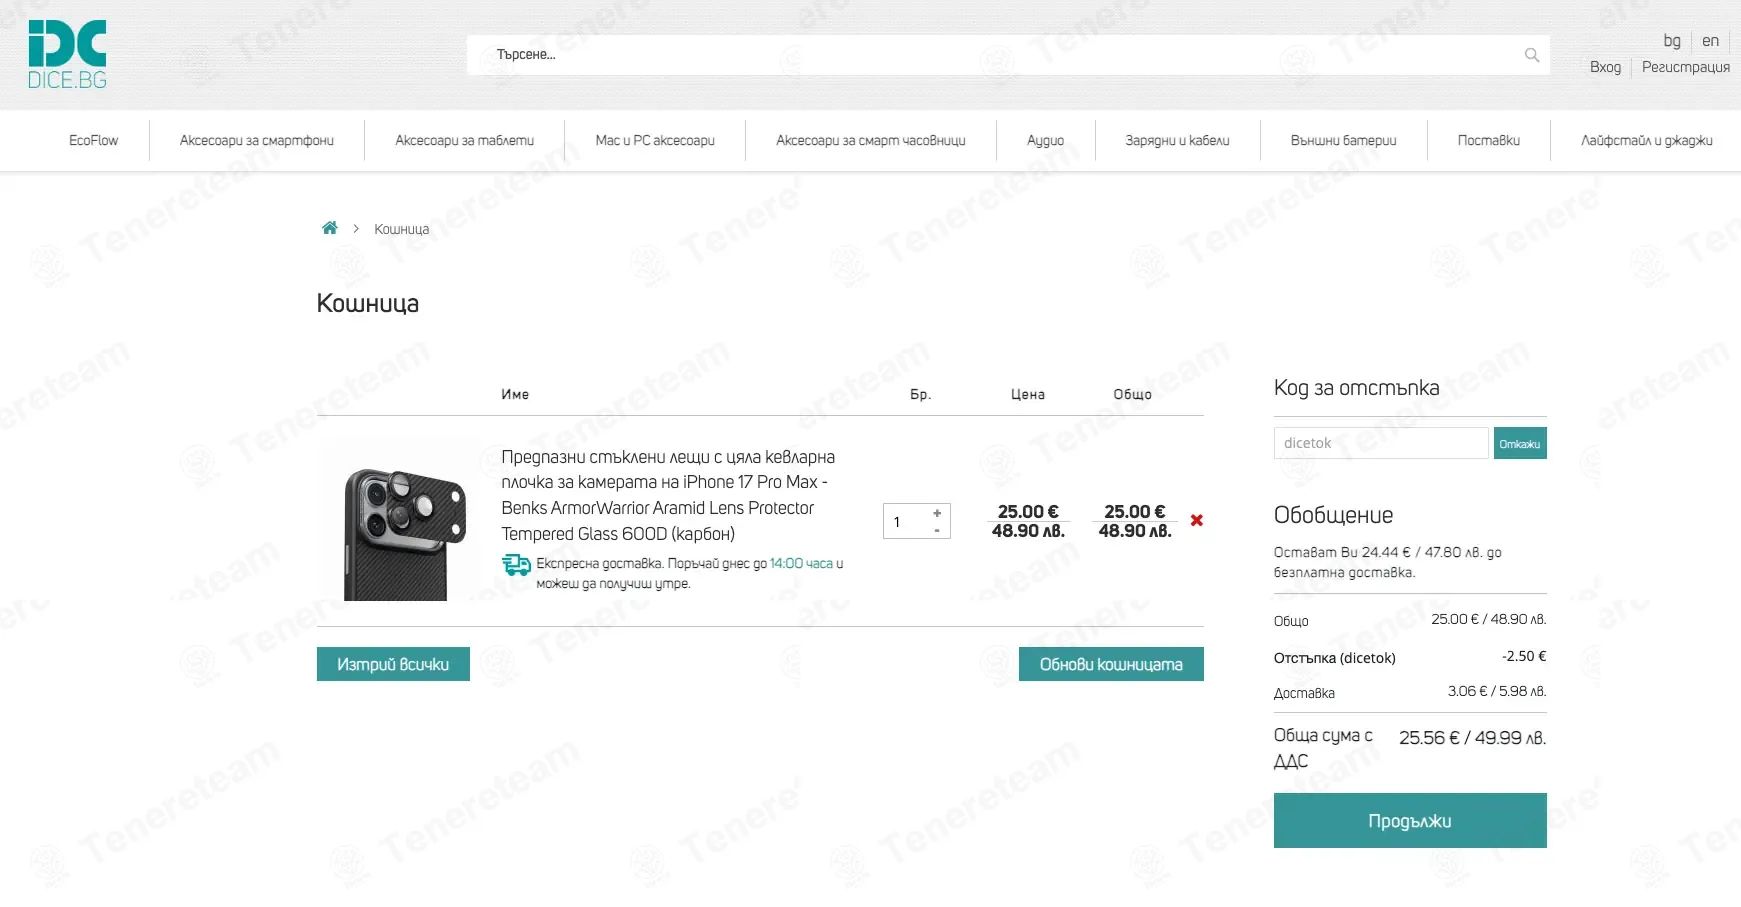Viewport: 1741px width, 907px height.
Task: Open the EcoFlow menu
Action: [x=93, y=140]
